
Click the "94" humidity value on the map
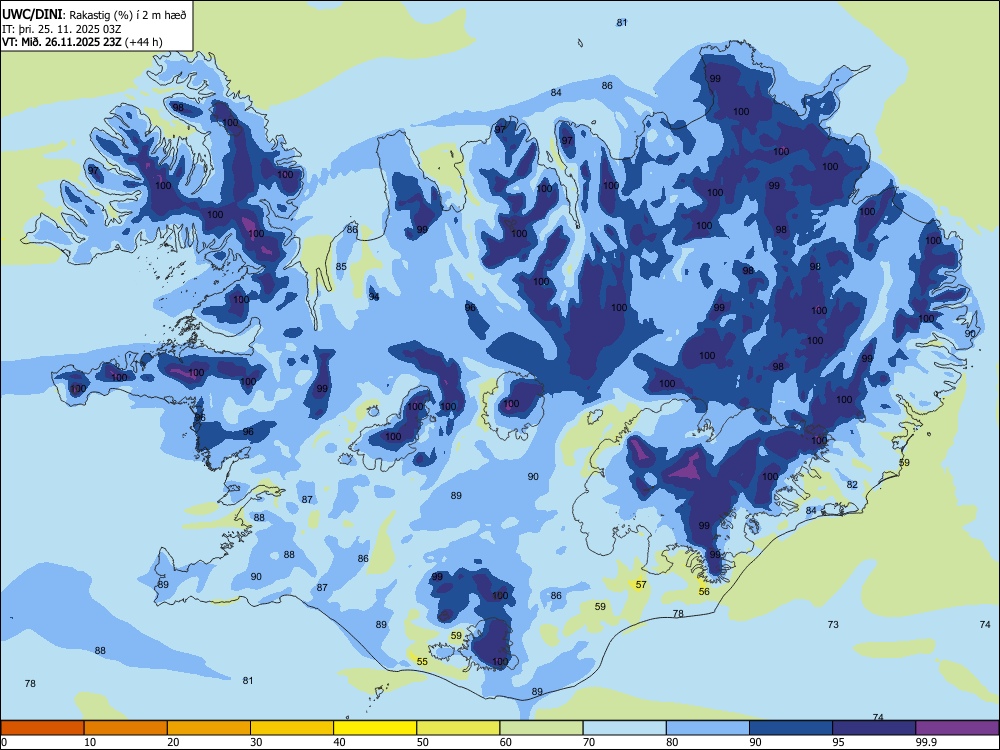point(374,297)
